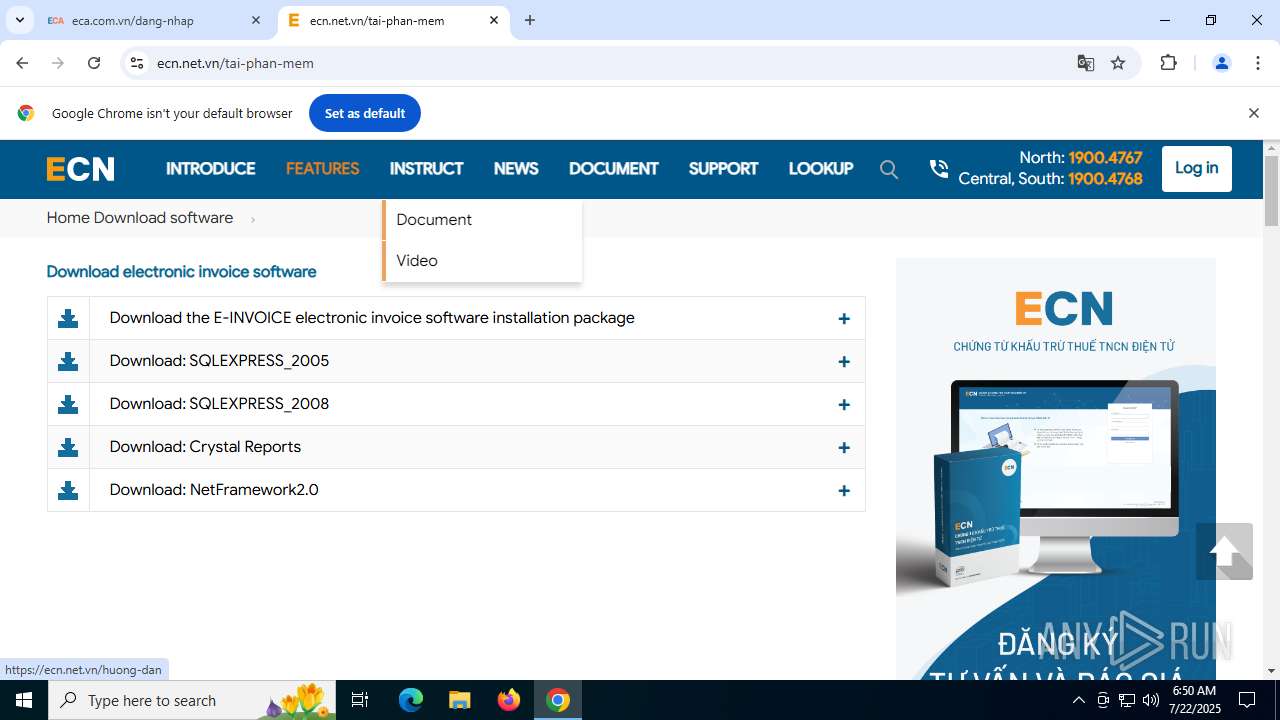1280x720 pixels.
Task: Go forward with the browser forward arrow
Action: tap(58, 63)
